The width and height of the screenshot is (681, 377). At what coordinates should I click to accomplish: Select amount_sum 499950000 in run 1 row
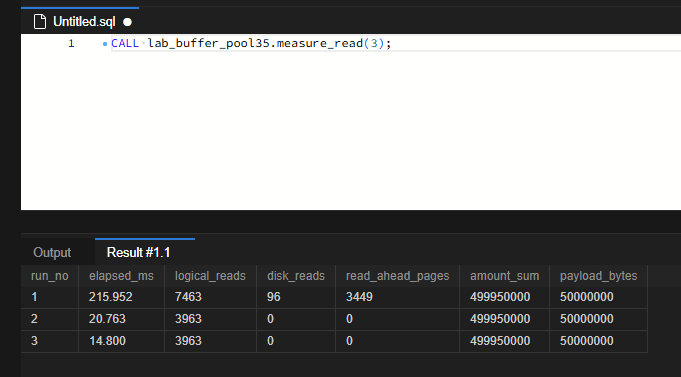tap(504, 298)
